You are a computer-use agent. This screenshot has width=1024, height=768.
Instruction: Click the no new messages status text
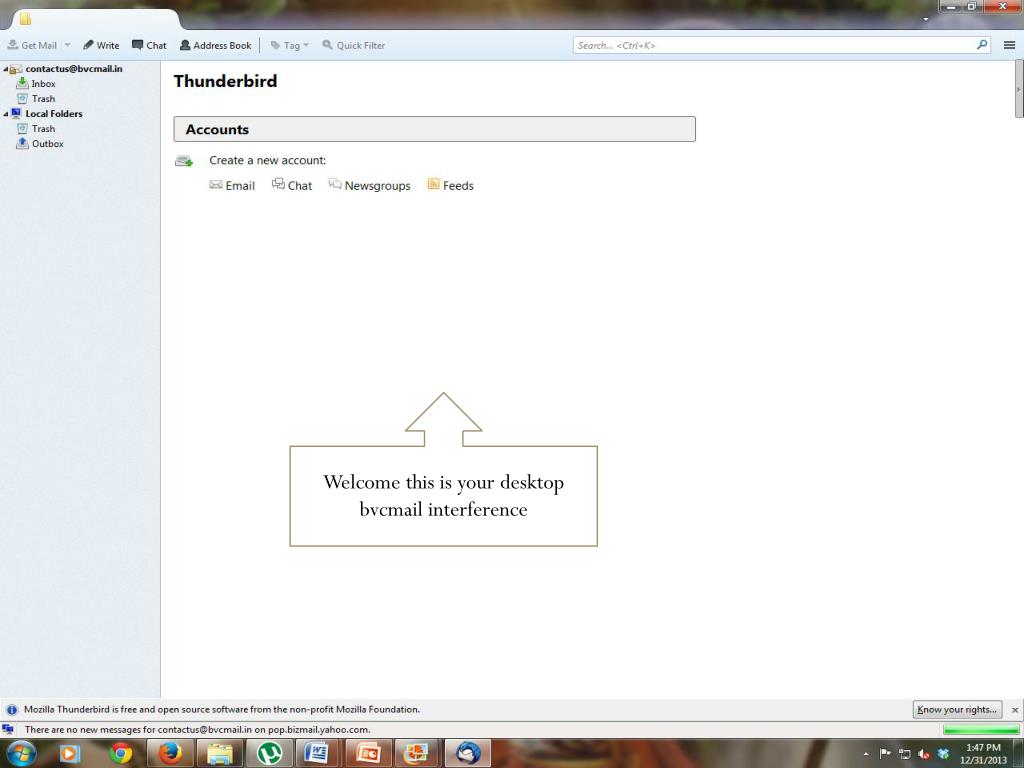pos(197,729)
